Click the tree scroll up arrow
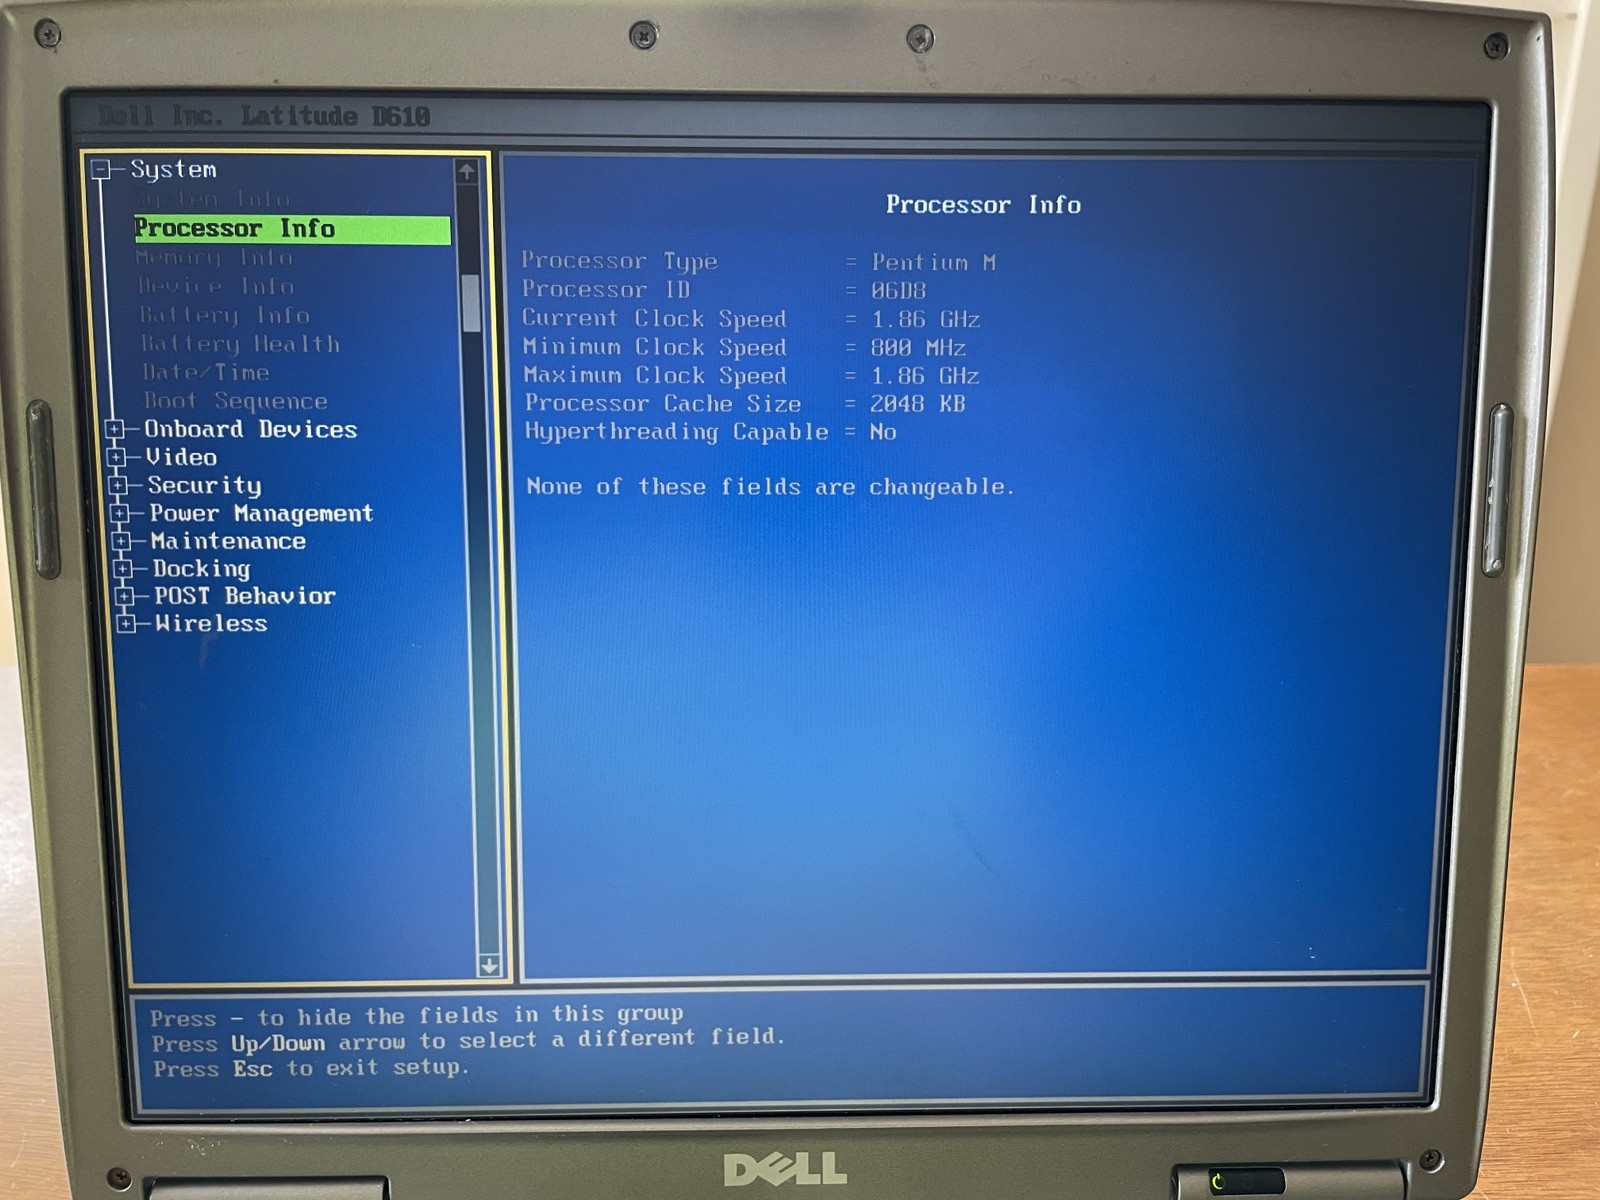The image size is (1600, 1200). (x=466, y=172)
